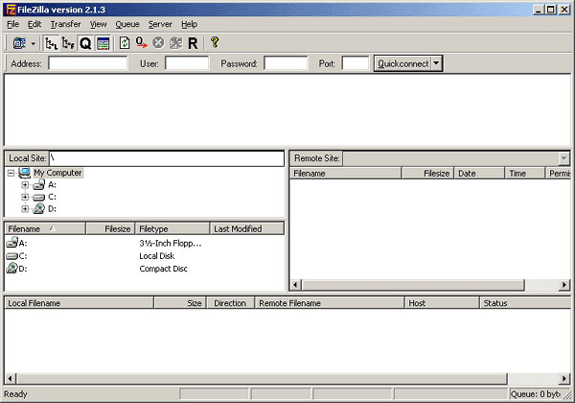Click the queue Direction column header

[x=230, y=303]
